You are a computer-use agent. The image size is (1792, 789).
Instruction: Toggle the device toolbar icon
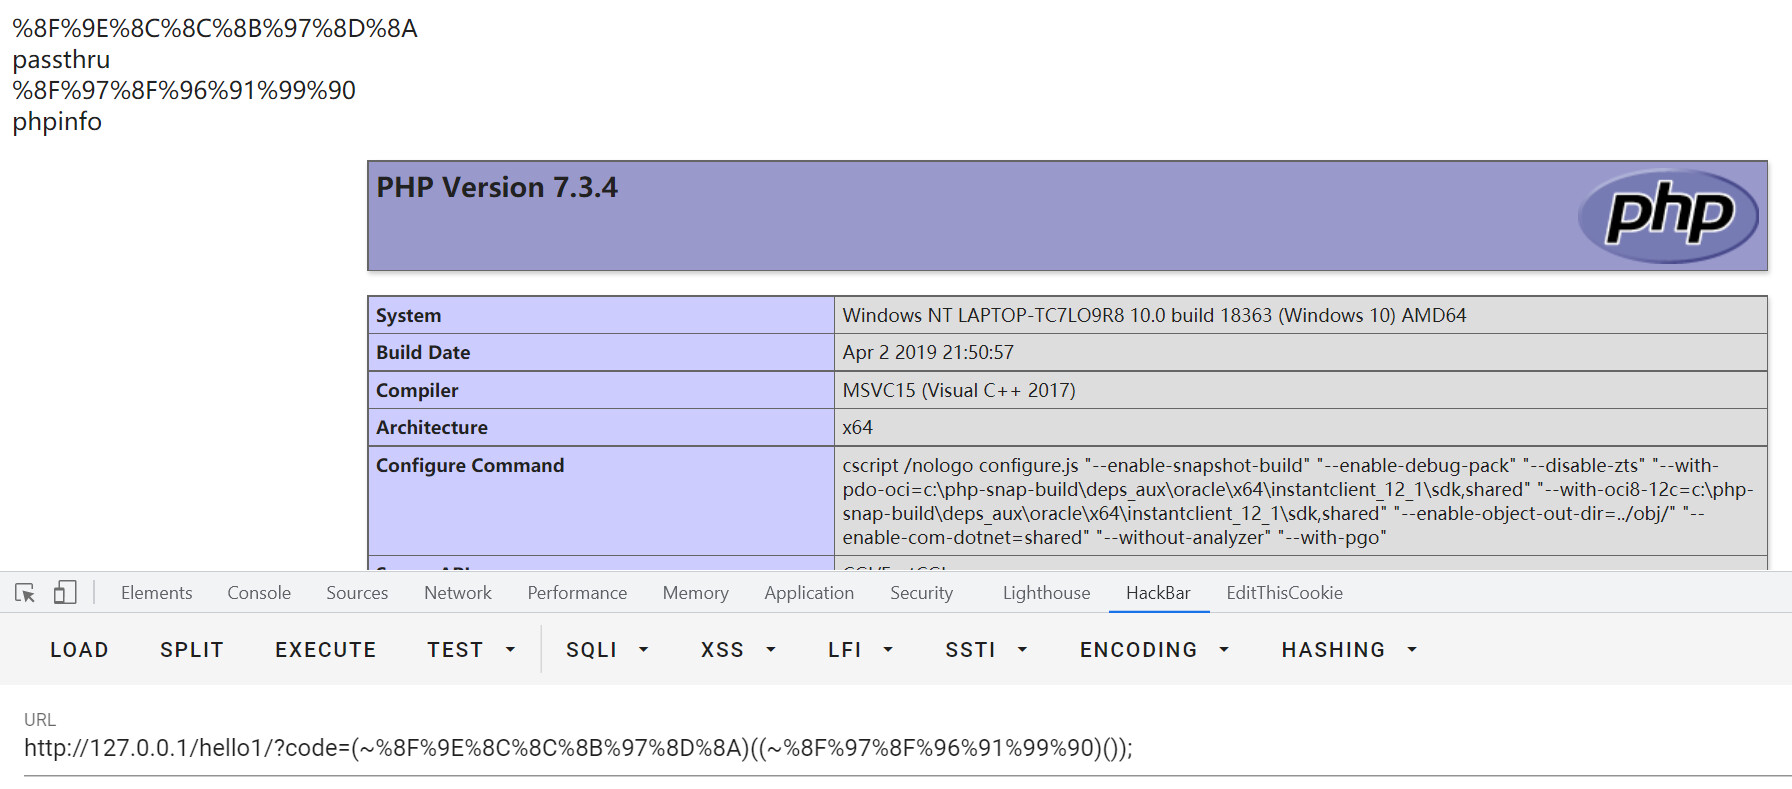(x=65, y=593)
